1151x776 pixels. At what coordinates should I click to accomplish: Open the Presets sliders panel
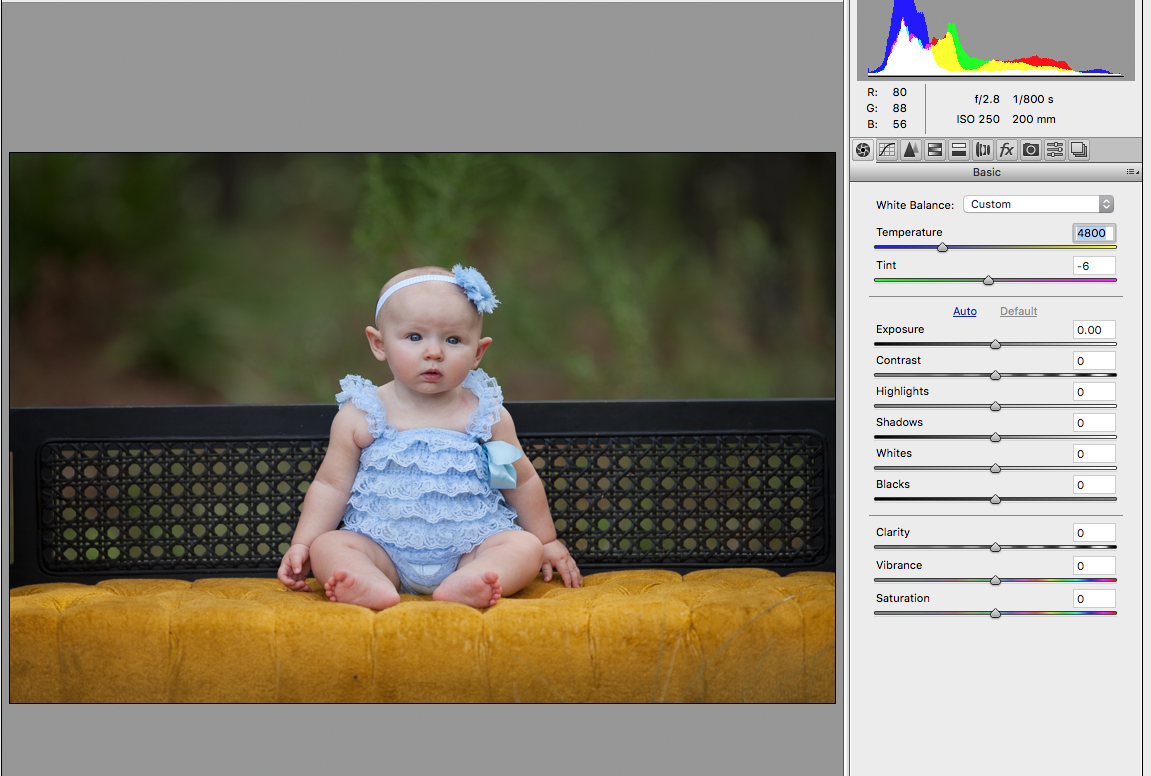click(1055, 150)
